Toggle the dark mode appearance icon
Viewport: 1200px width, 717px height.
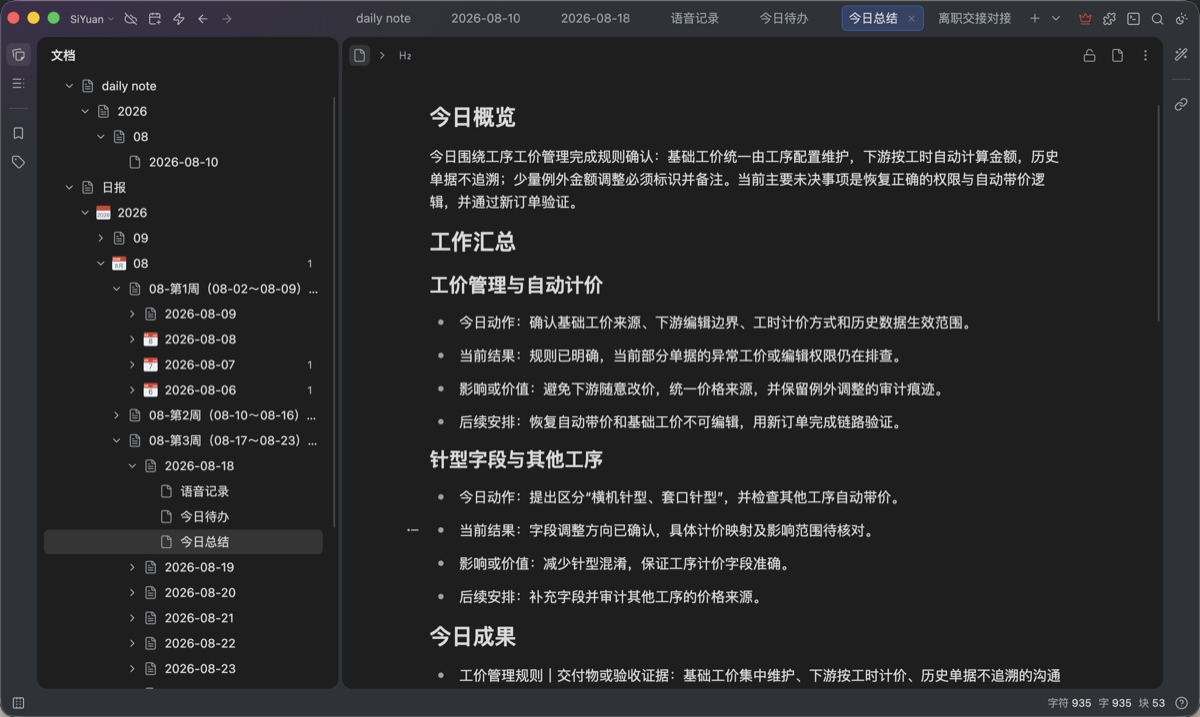[x=1181, y=19]
